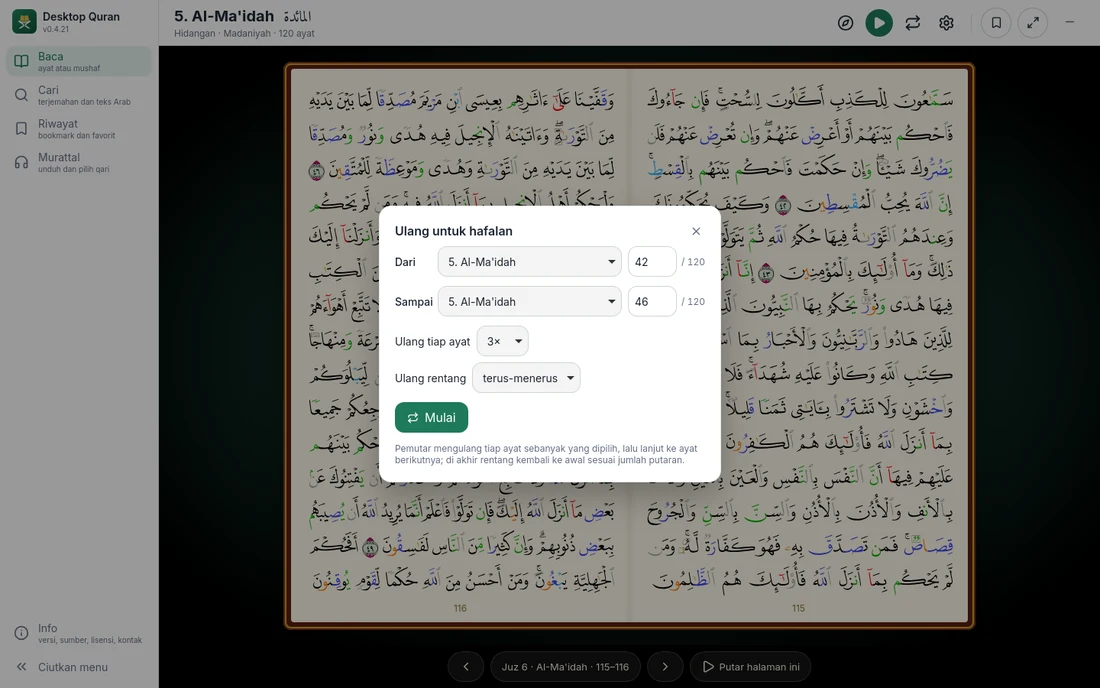Click the Juz 6 Al-Ma'idah page indicator

(565, 666)
